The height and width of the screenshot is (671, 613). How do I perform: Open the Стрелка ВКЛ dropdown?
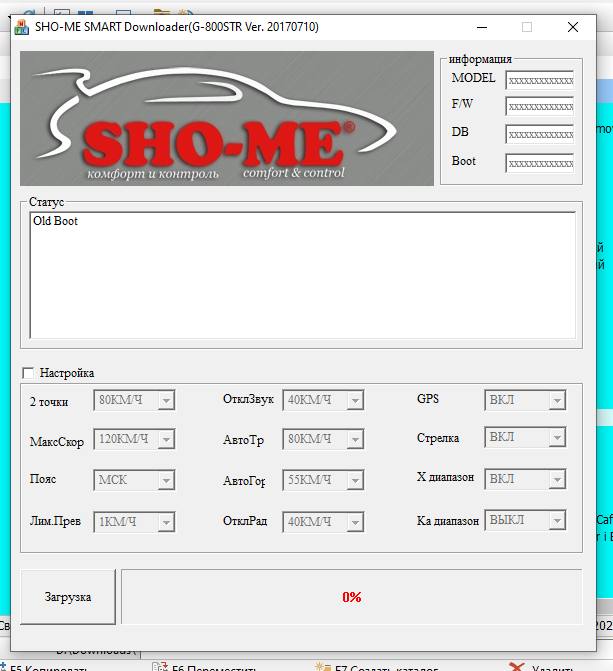525,437
